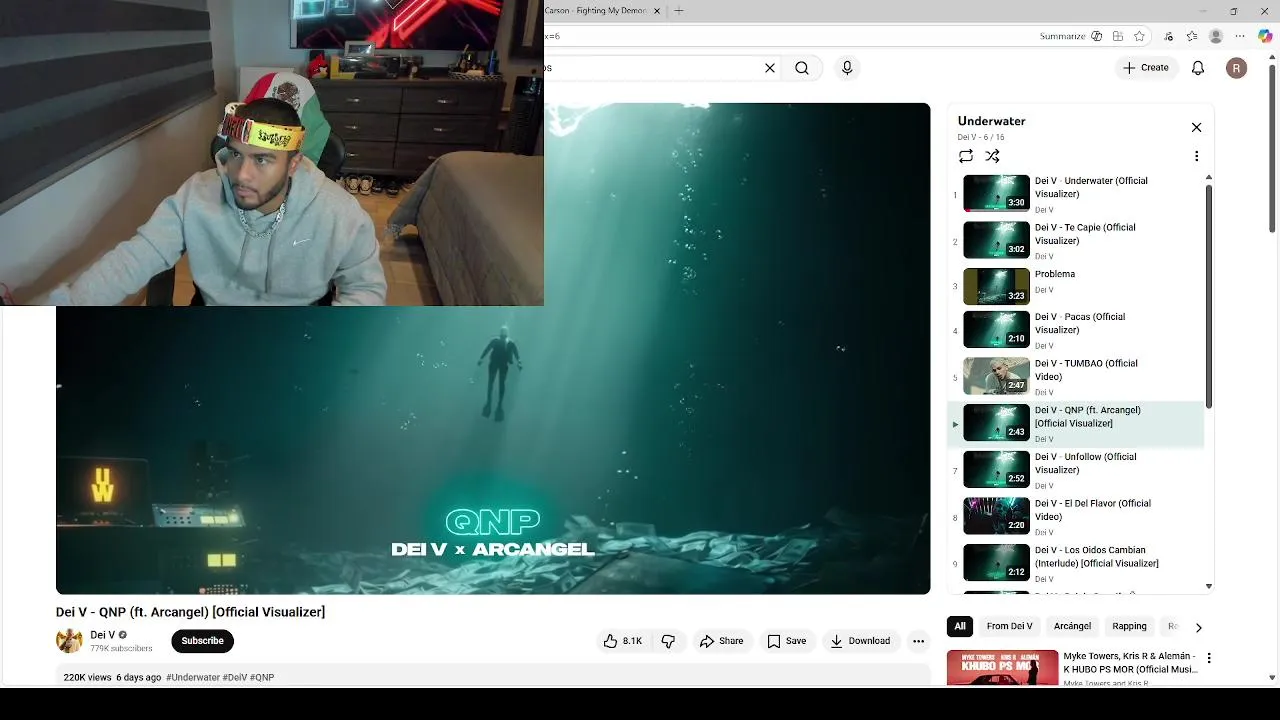Open Dei V channel avatar
This screenshot has height=720, width=1280.
(69, 641)
